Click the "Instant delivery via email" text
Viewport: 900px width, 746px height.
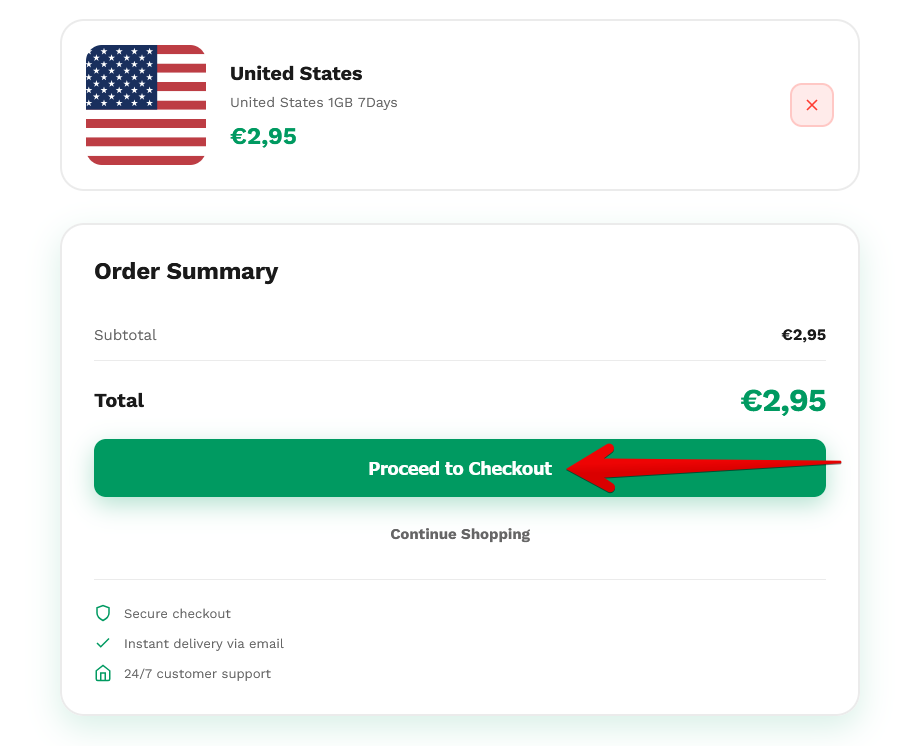pos(204,644)
